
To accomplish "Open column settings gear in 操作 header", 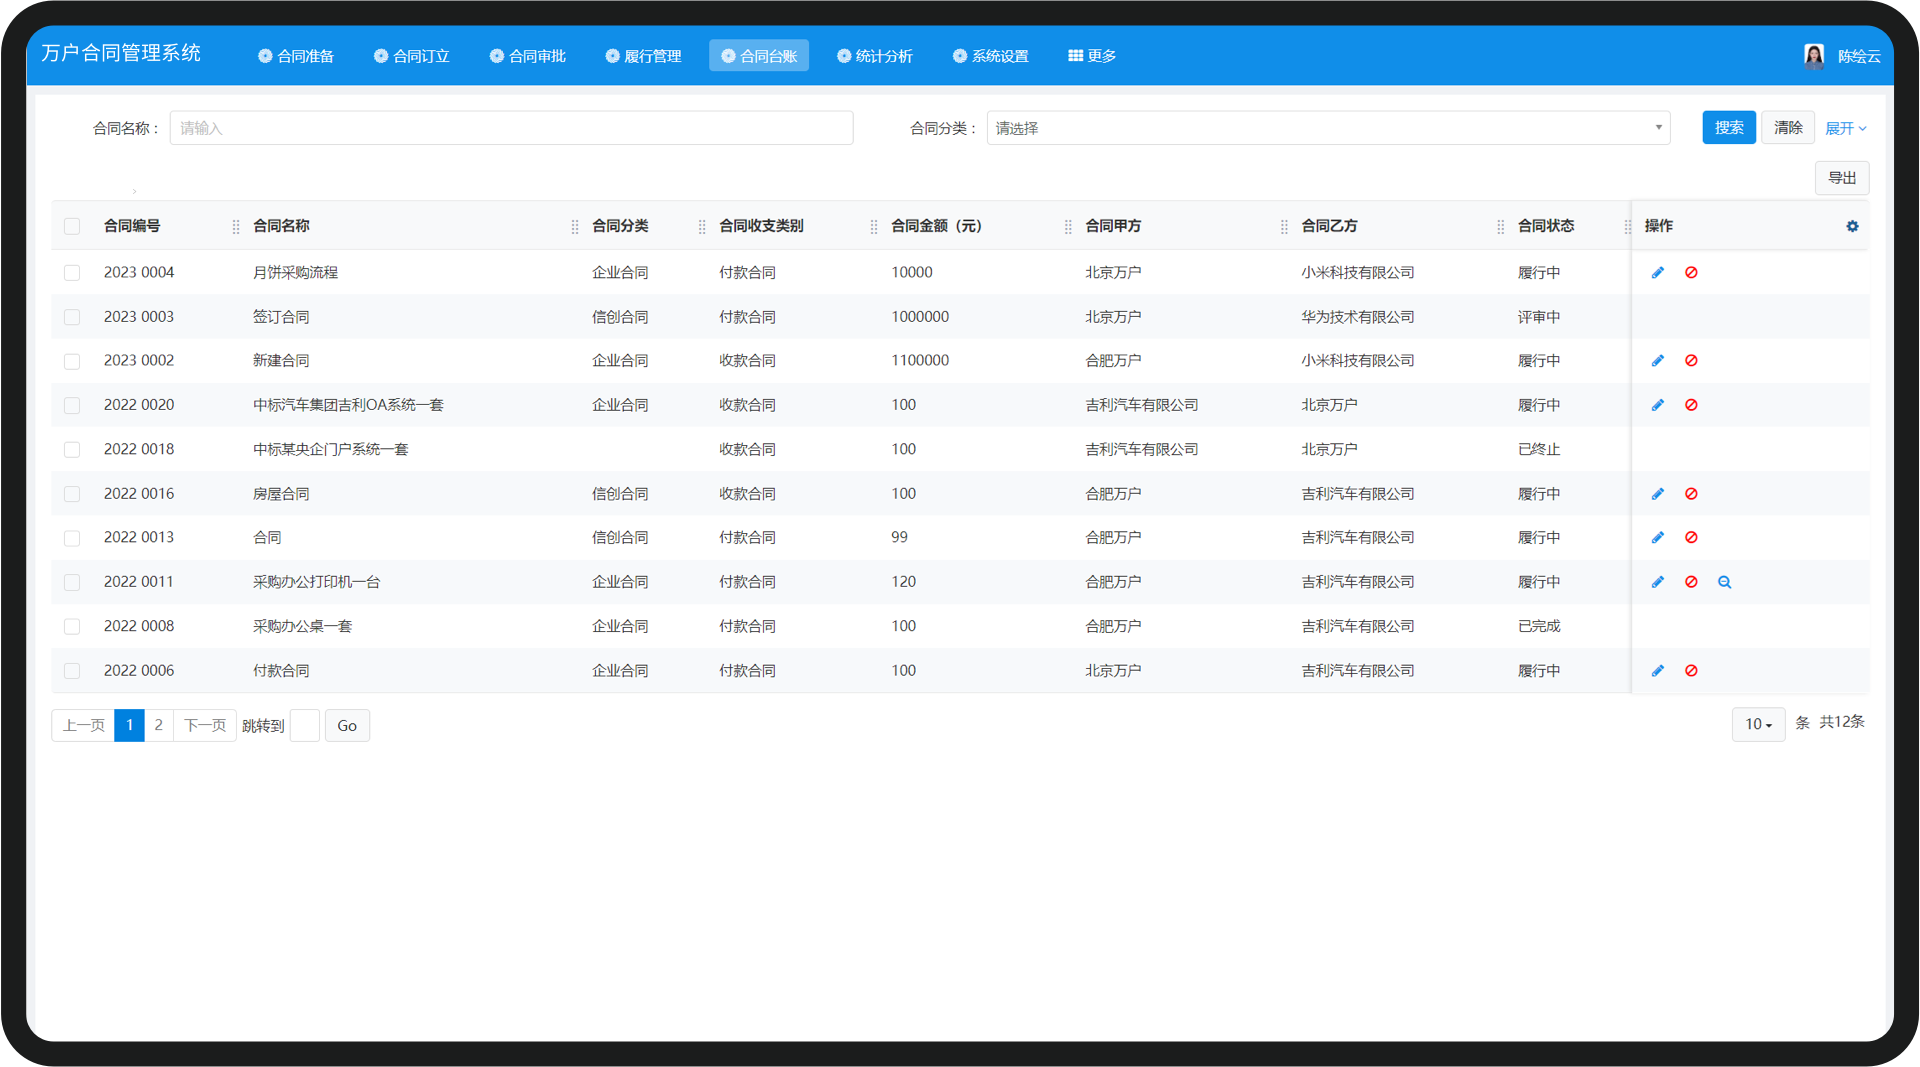I will pos(1852,226).
